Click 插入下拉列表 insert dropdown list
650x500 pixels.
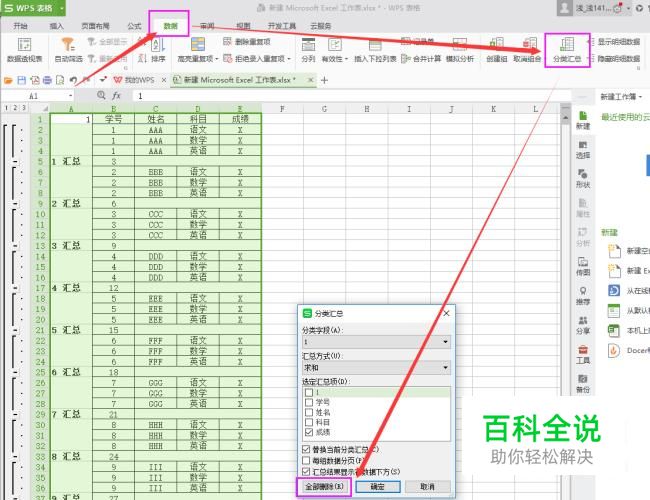[375, 50]
